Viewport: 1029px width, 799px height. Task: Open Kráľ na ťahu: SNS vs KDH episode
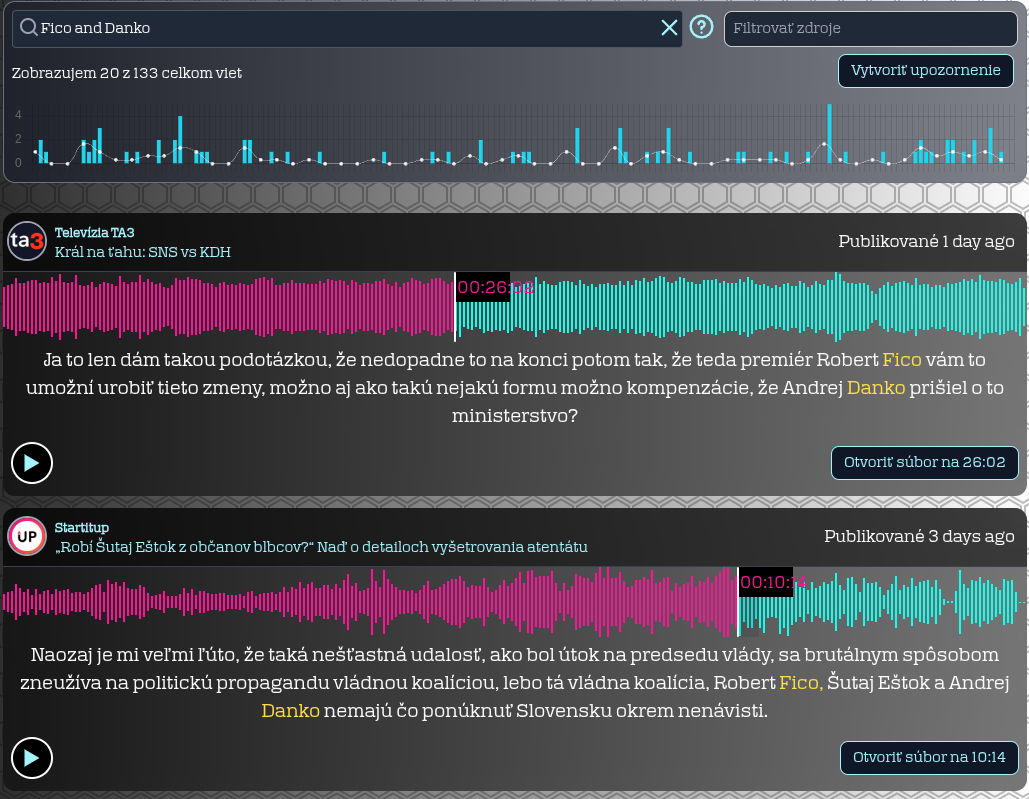click(x=142, y=252)
